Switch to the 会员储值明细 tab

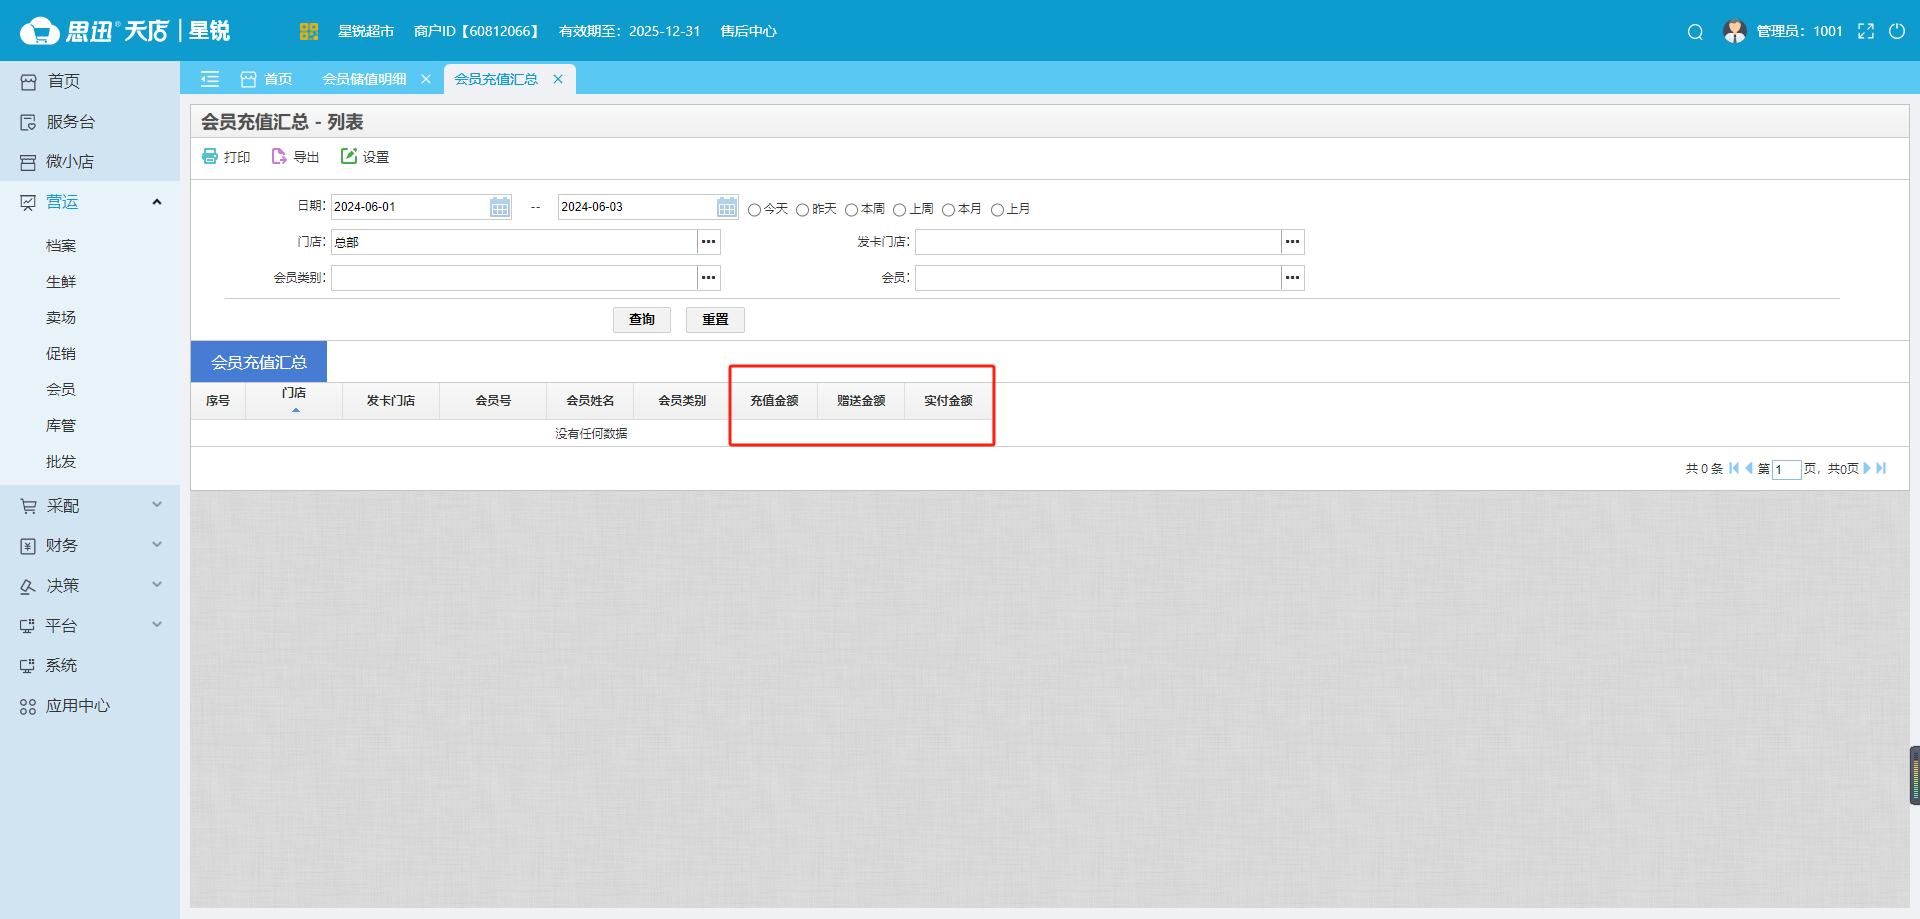pyautogui.click(x=364, y=79)
